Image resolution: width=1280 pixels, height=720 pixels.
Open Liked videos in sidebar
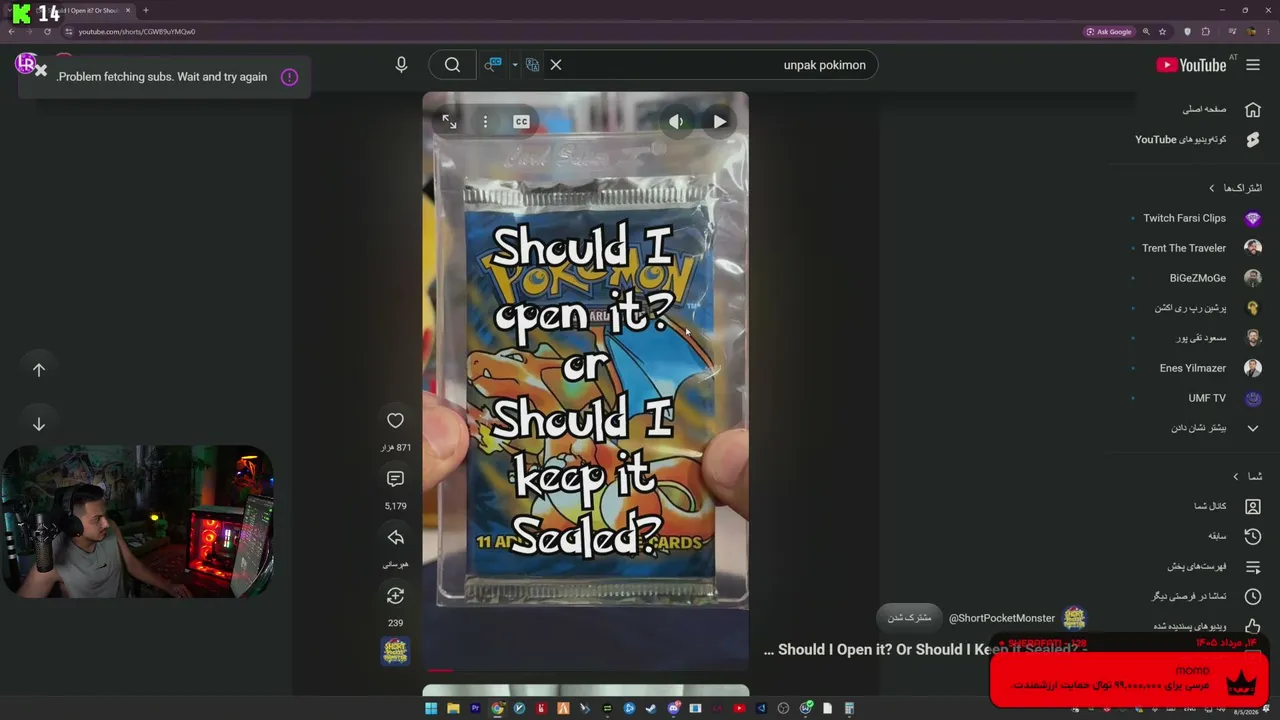tap(1207, 626)
